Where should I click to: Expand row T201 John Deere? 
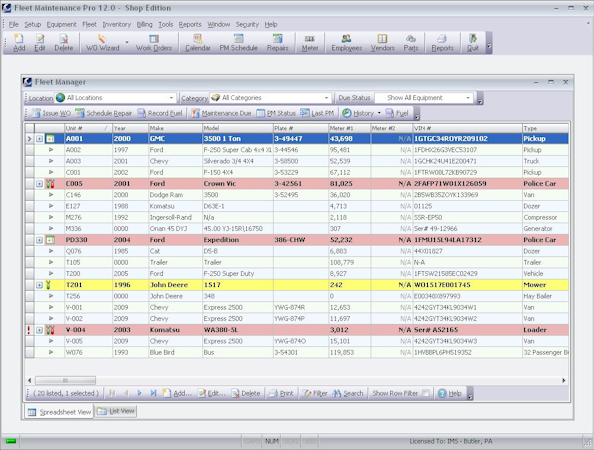pyautogui.click(x=39, y=285)
